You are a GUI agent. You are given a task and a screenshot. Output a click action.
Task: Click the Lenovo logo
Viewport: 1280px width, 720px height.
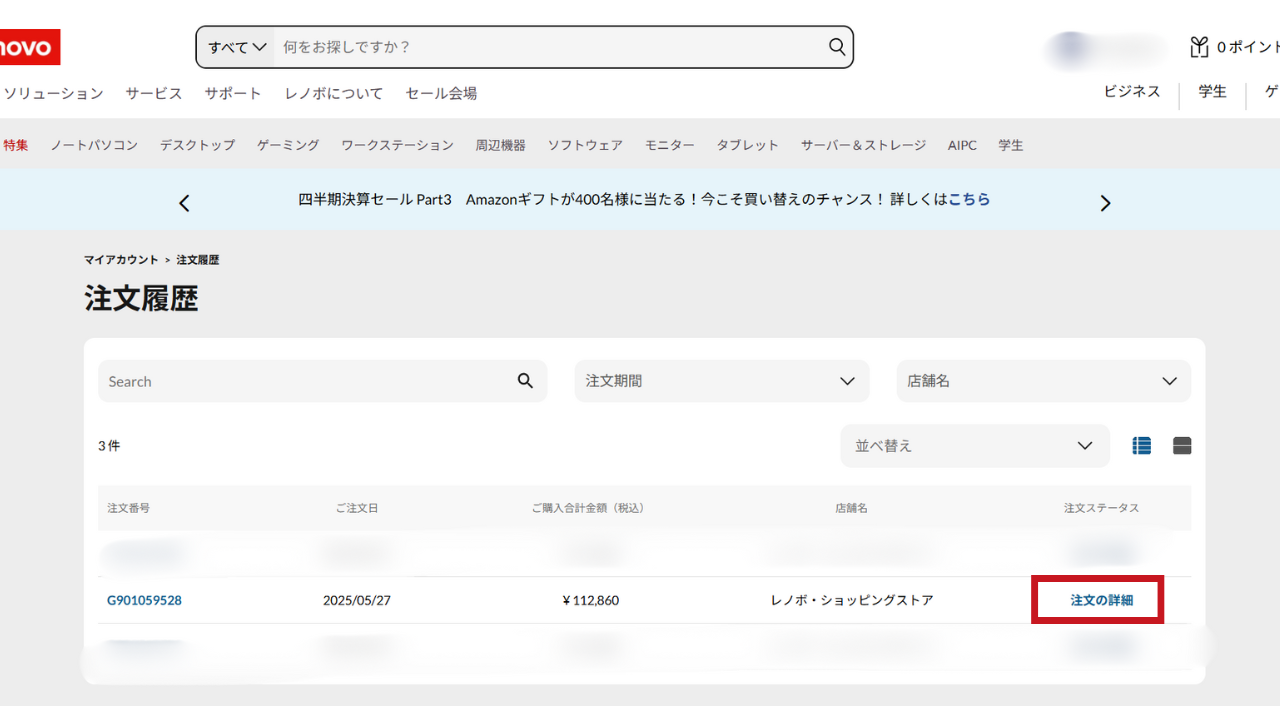pyautogui.click(x=28, y=47)
